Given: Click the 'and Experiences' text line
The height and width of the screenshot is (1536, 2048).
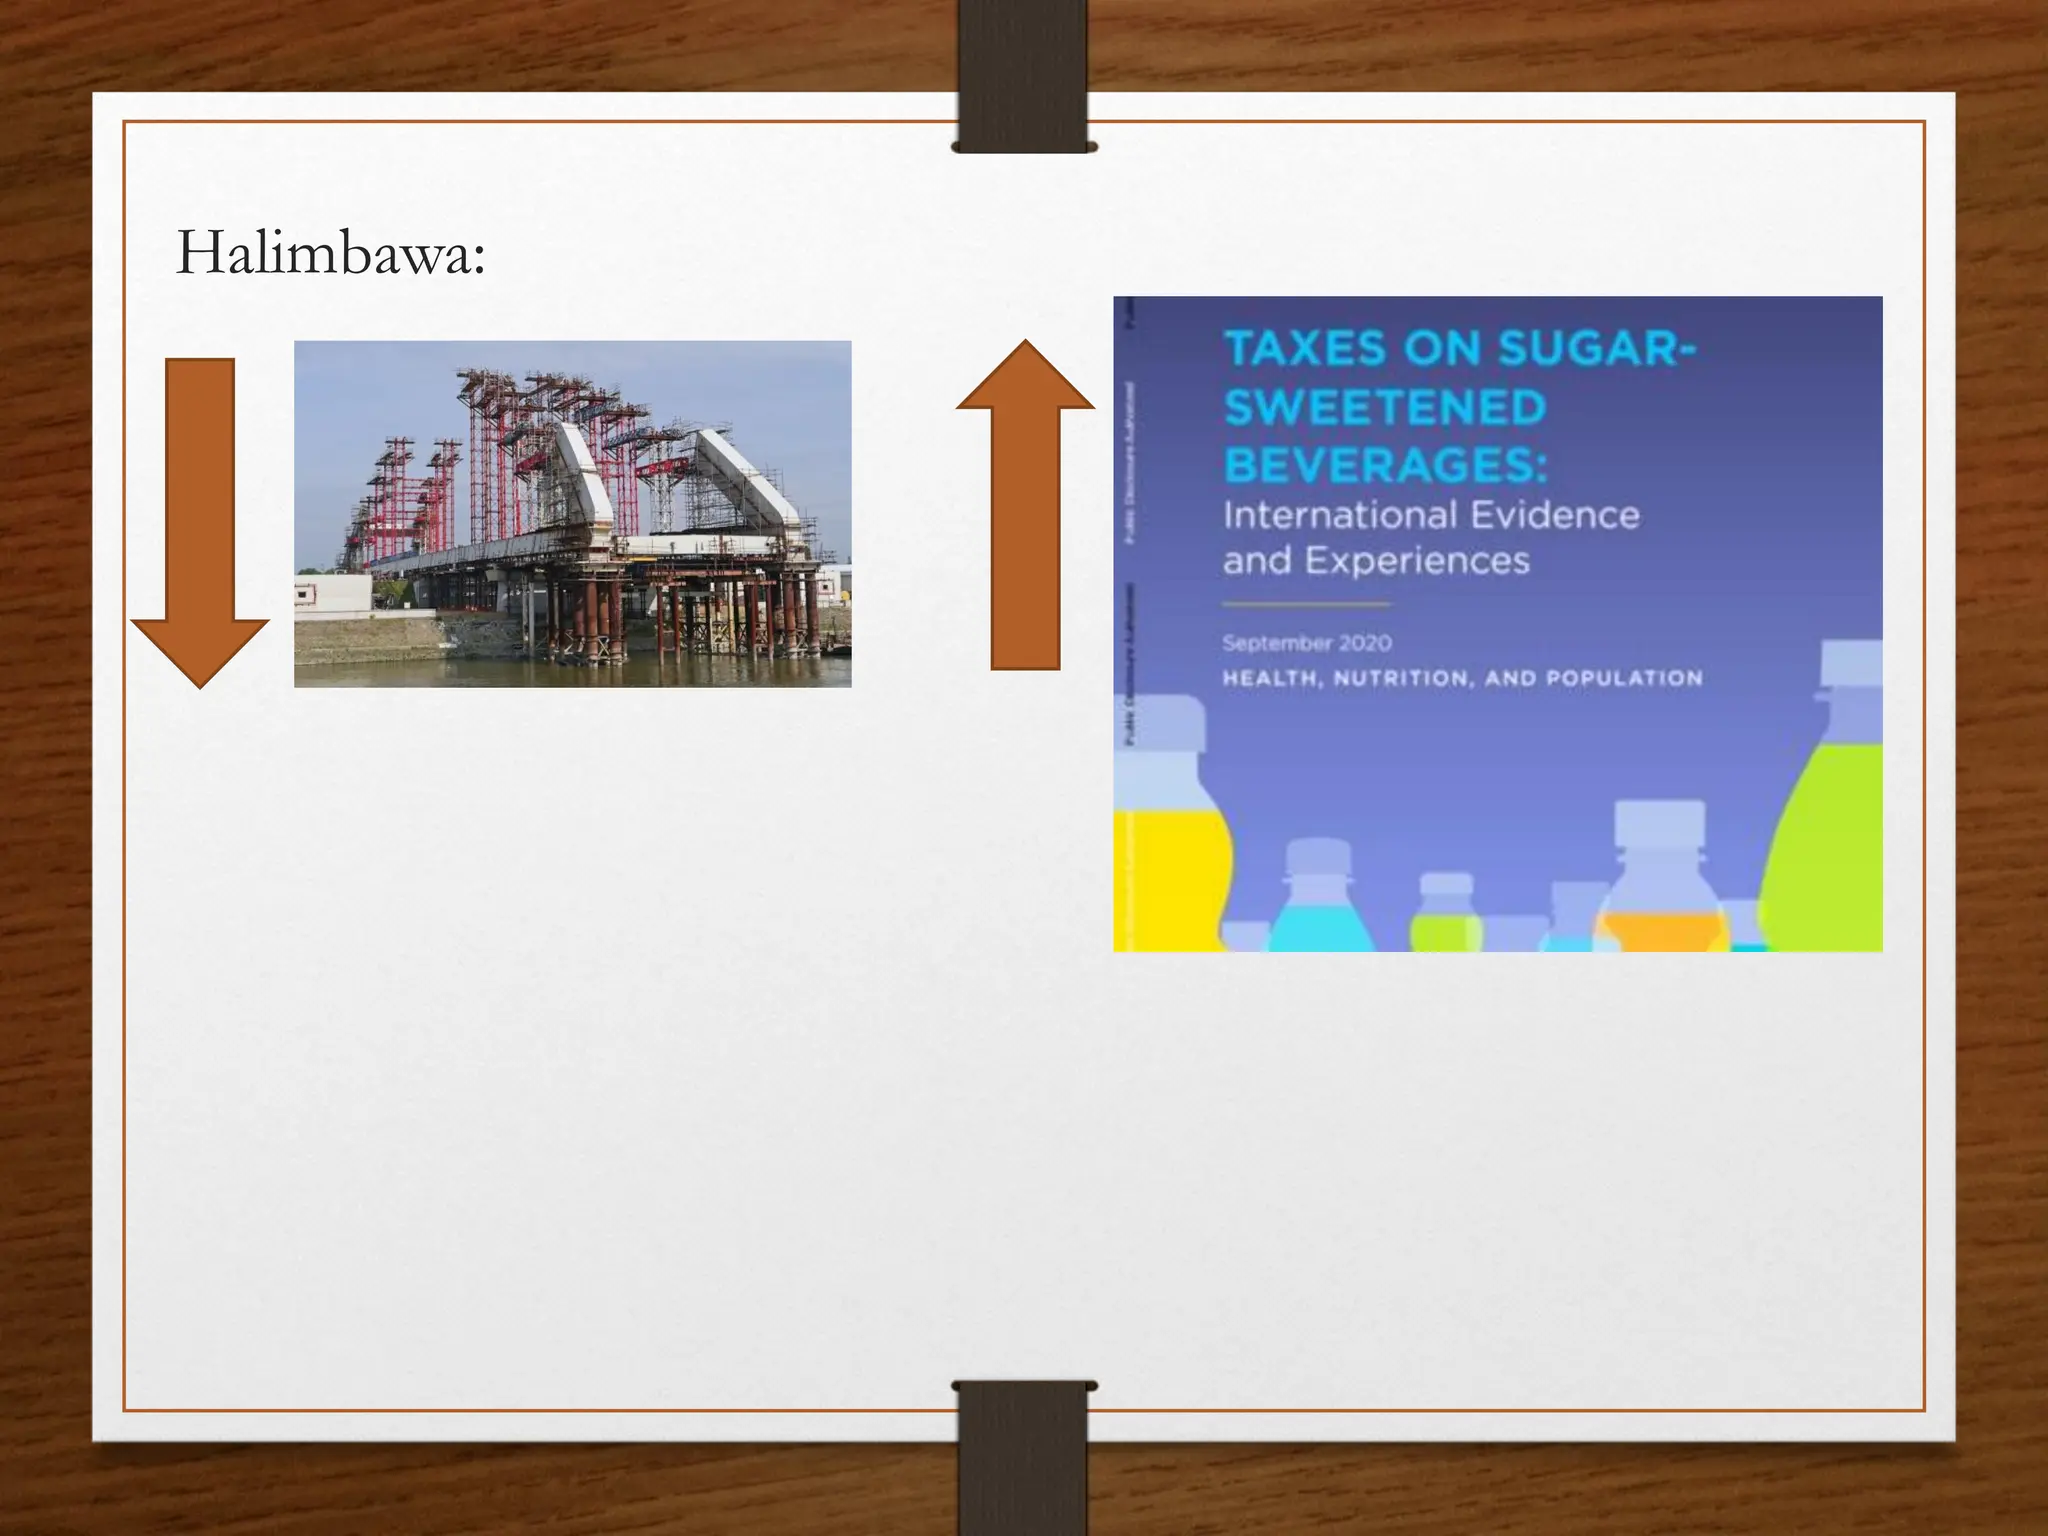Looking at the screenshot, I should (1376, 560).
